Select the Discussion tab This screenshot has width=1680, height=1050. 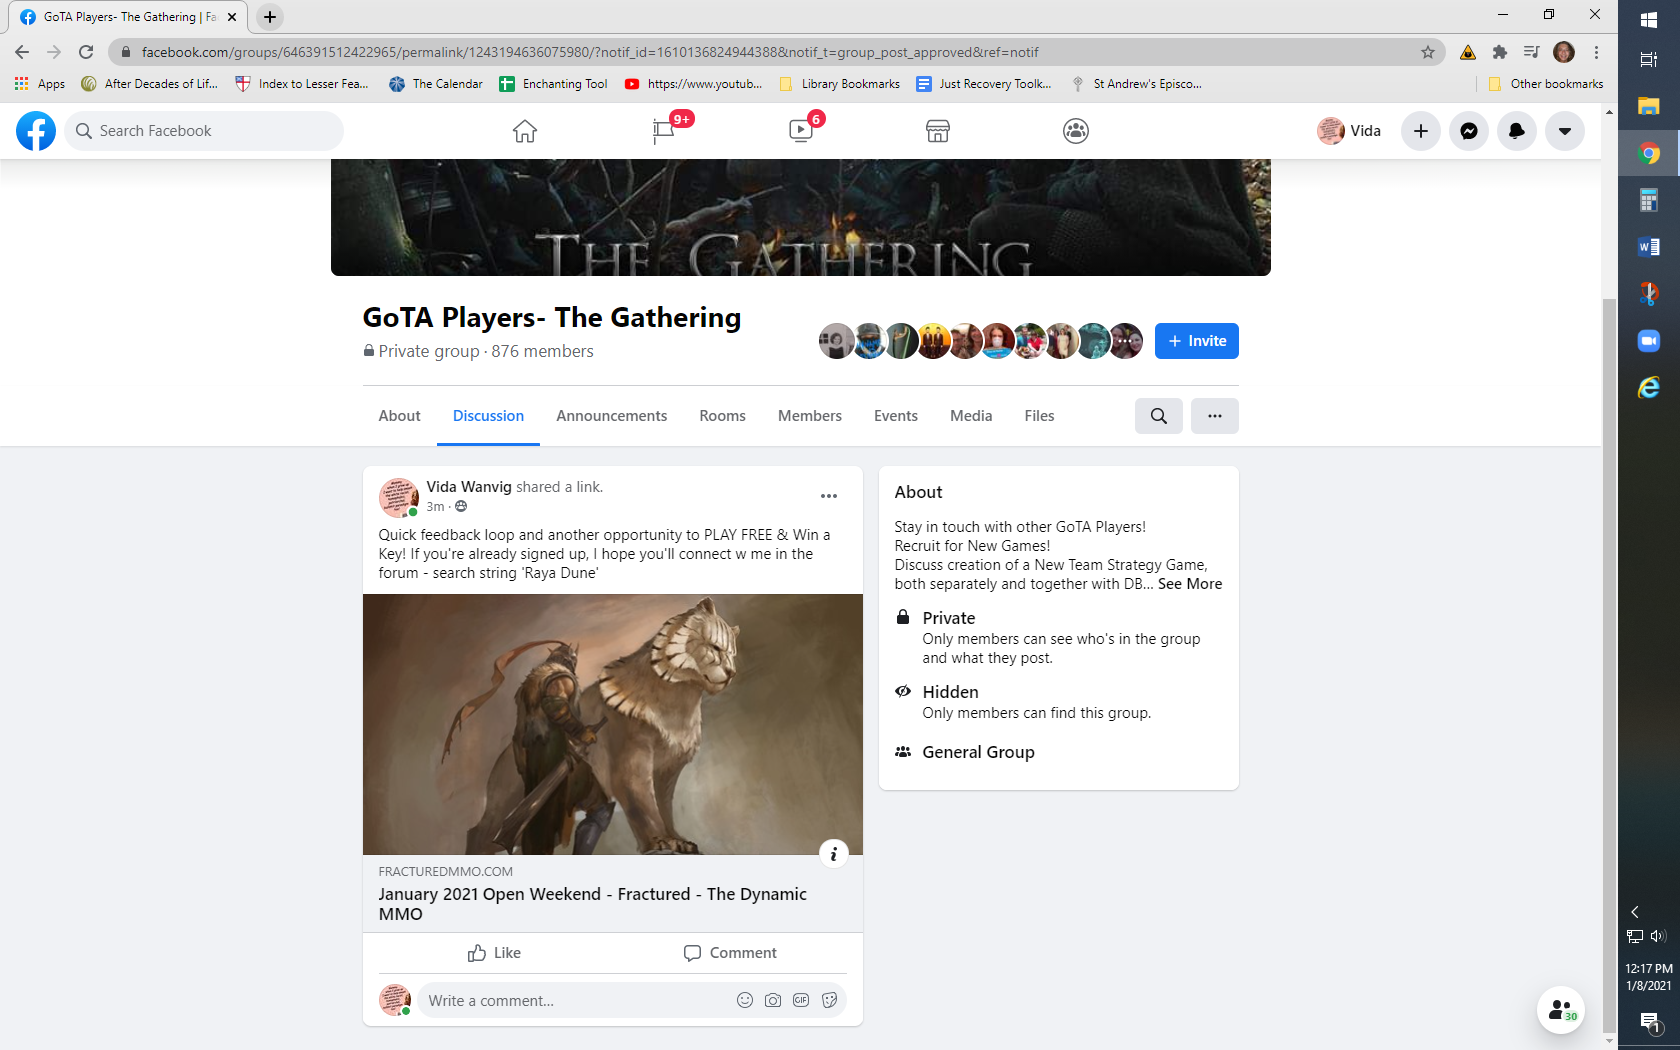pos(488,416)
